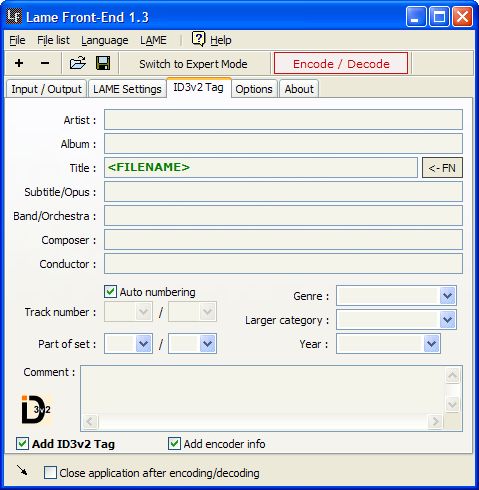
Task: Add a file with the plus icon
Action: (x=19, y=63)
